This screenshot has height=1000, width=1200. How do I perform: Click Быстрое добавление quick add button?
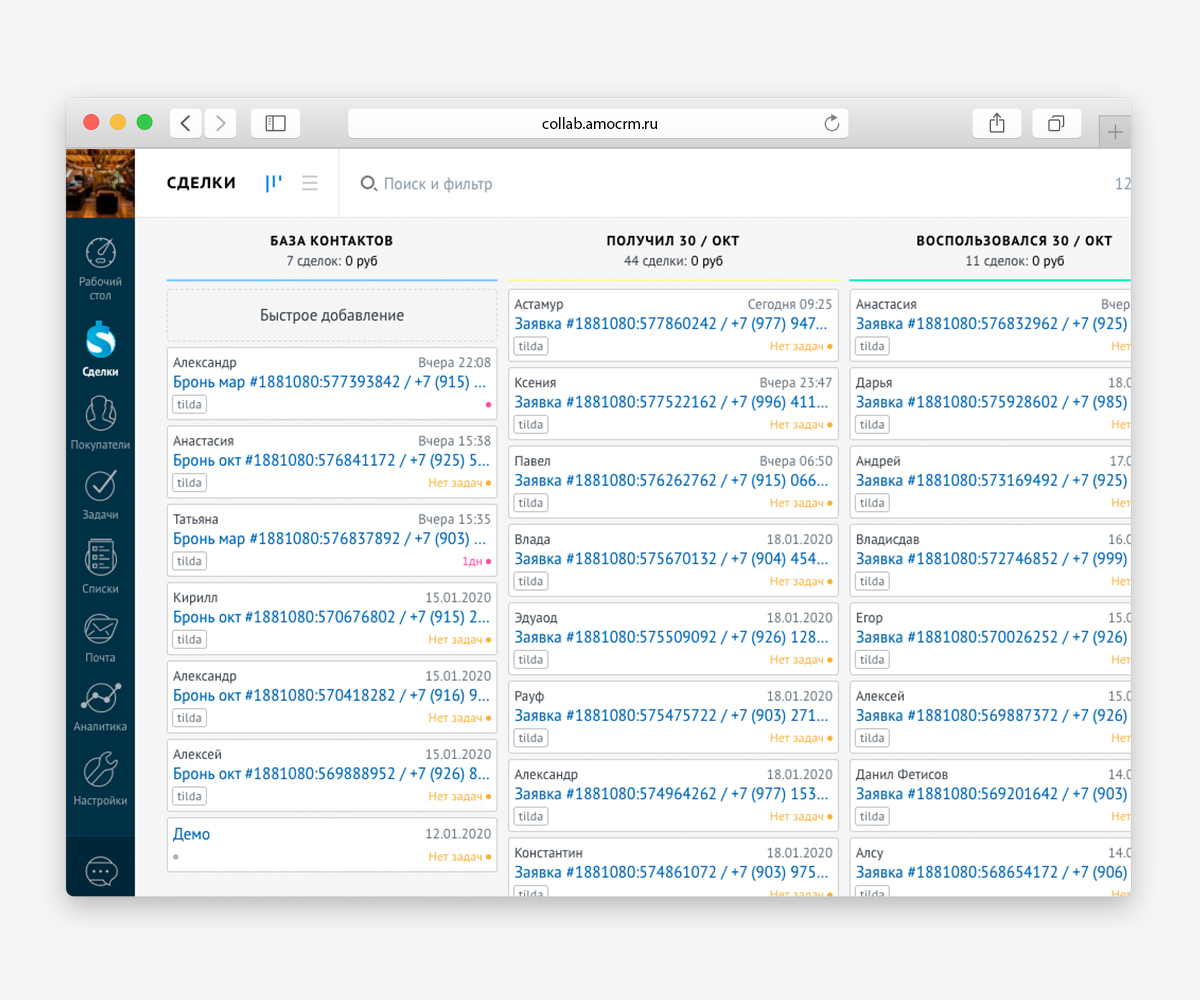point(332,315)
